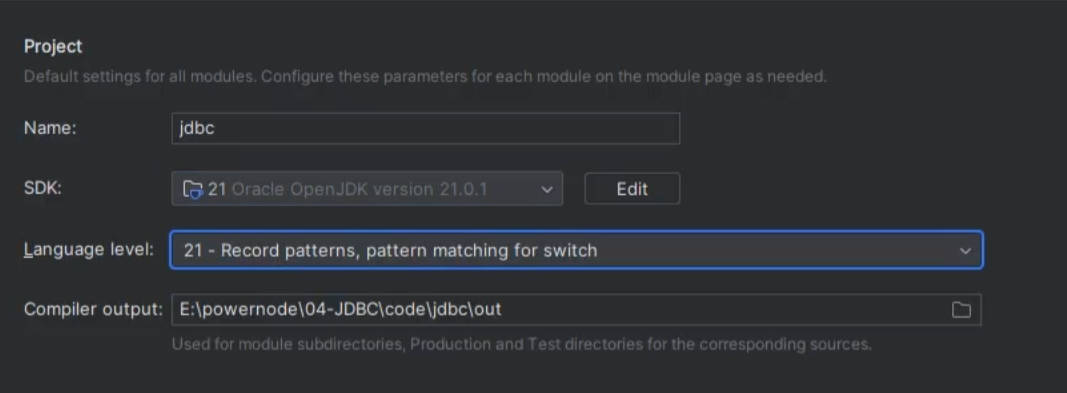The width and height of the screenshot is (1067, 393).
Task: Click the browse folder icon for Compiler output
Action: tap(961, 310)
